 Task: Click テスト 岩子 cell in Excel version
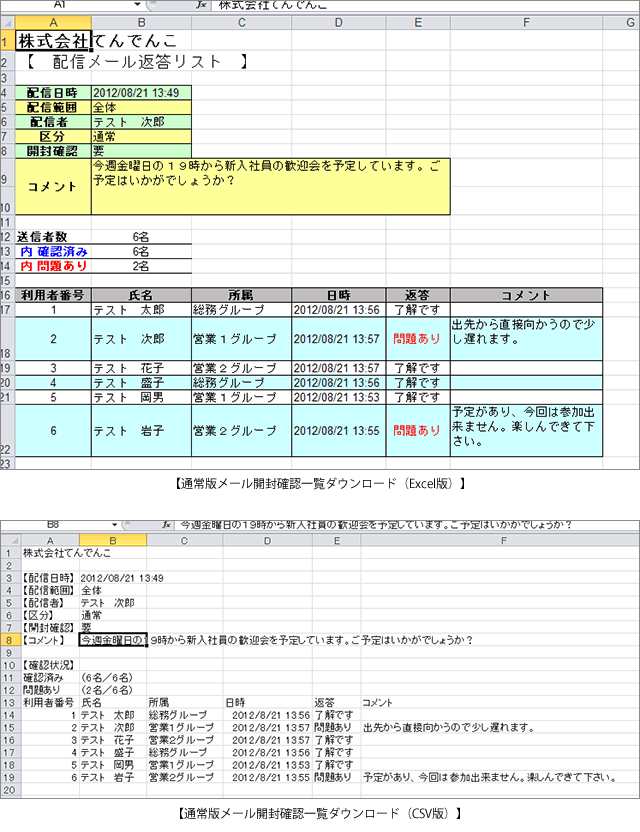coord(141,431)
